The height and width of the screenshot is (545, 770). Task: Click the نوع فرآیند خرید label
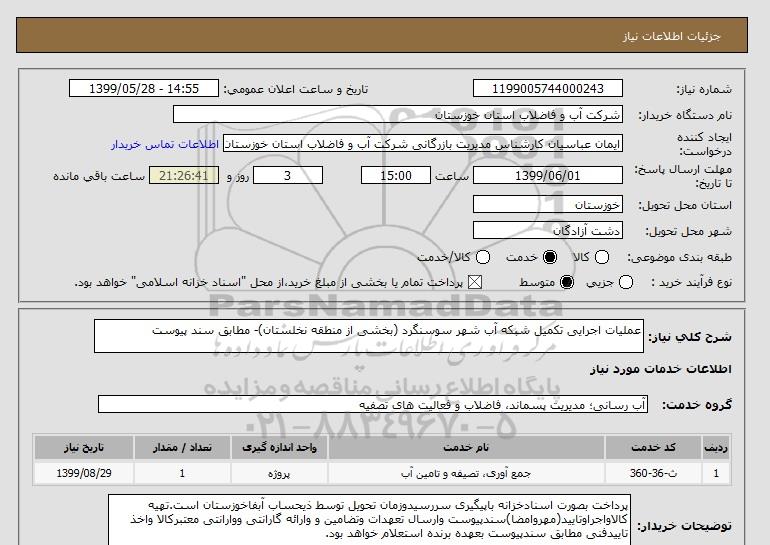point(691,282)
